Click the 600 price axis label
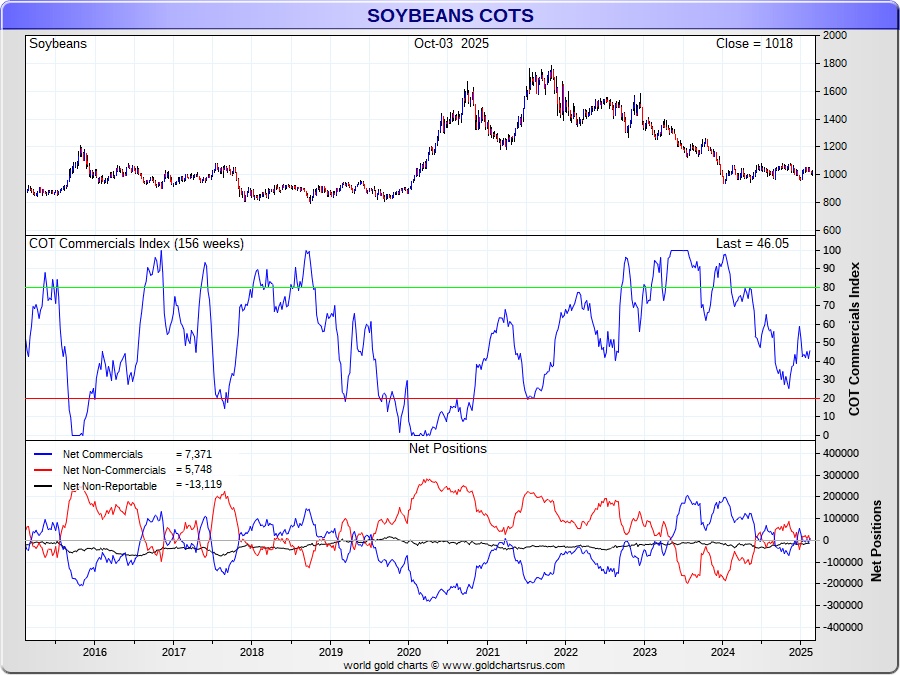The image size is (900, 675). click(x=832, y=231)
